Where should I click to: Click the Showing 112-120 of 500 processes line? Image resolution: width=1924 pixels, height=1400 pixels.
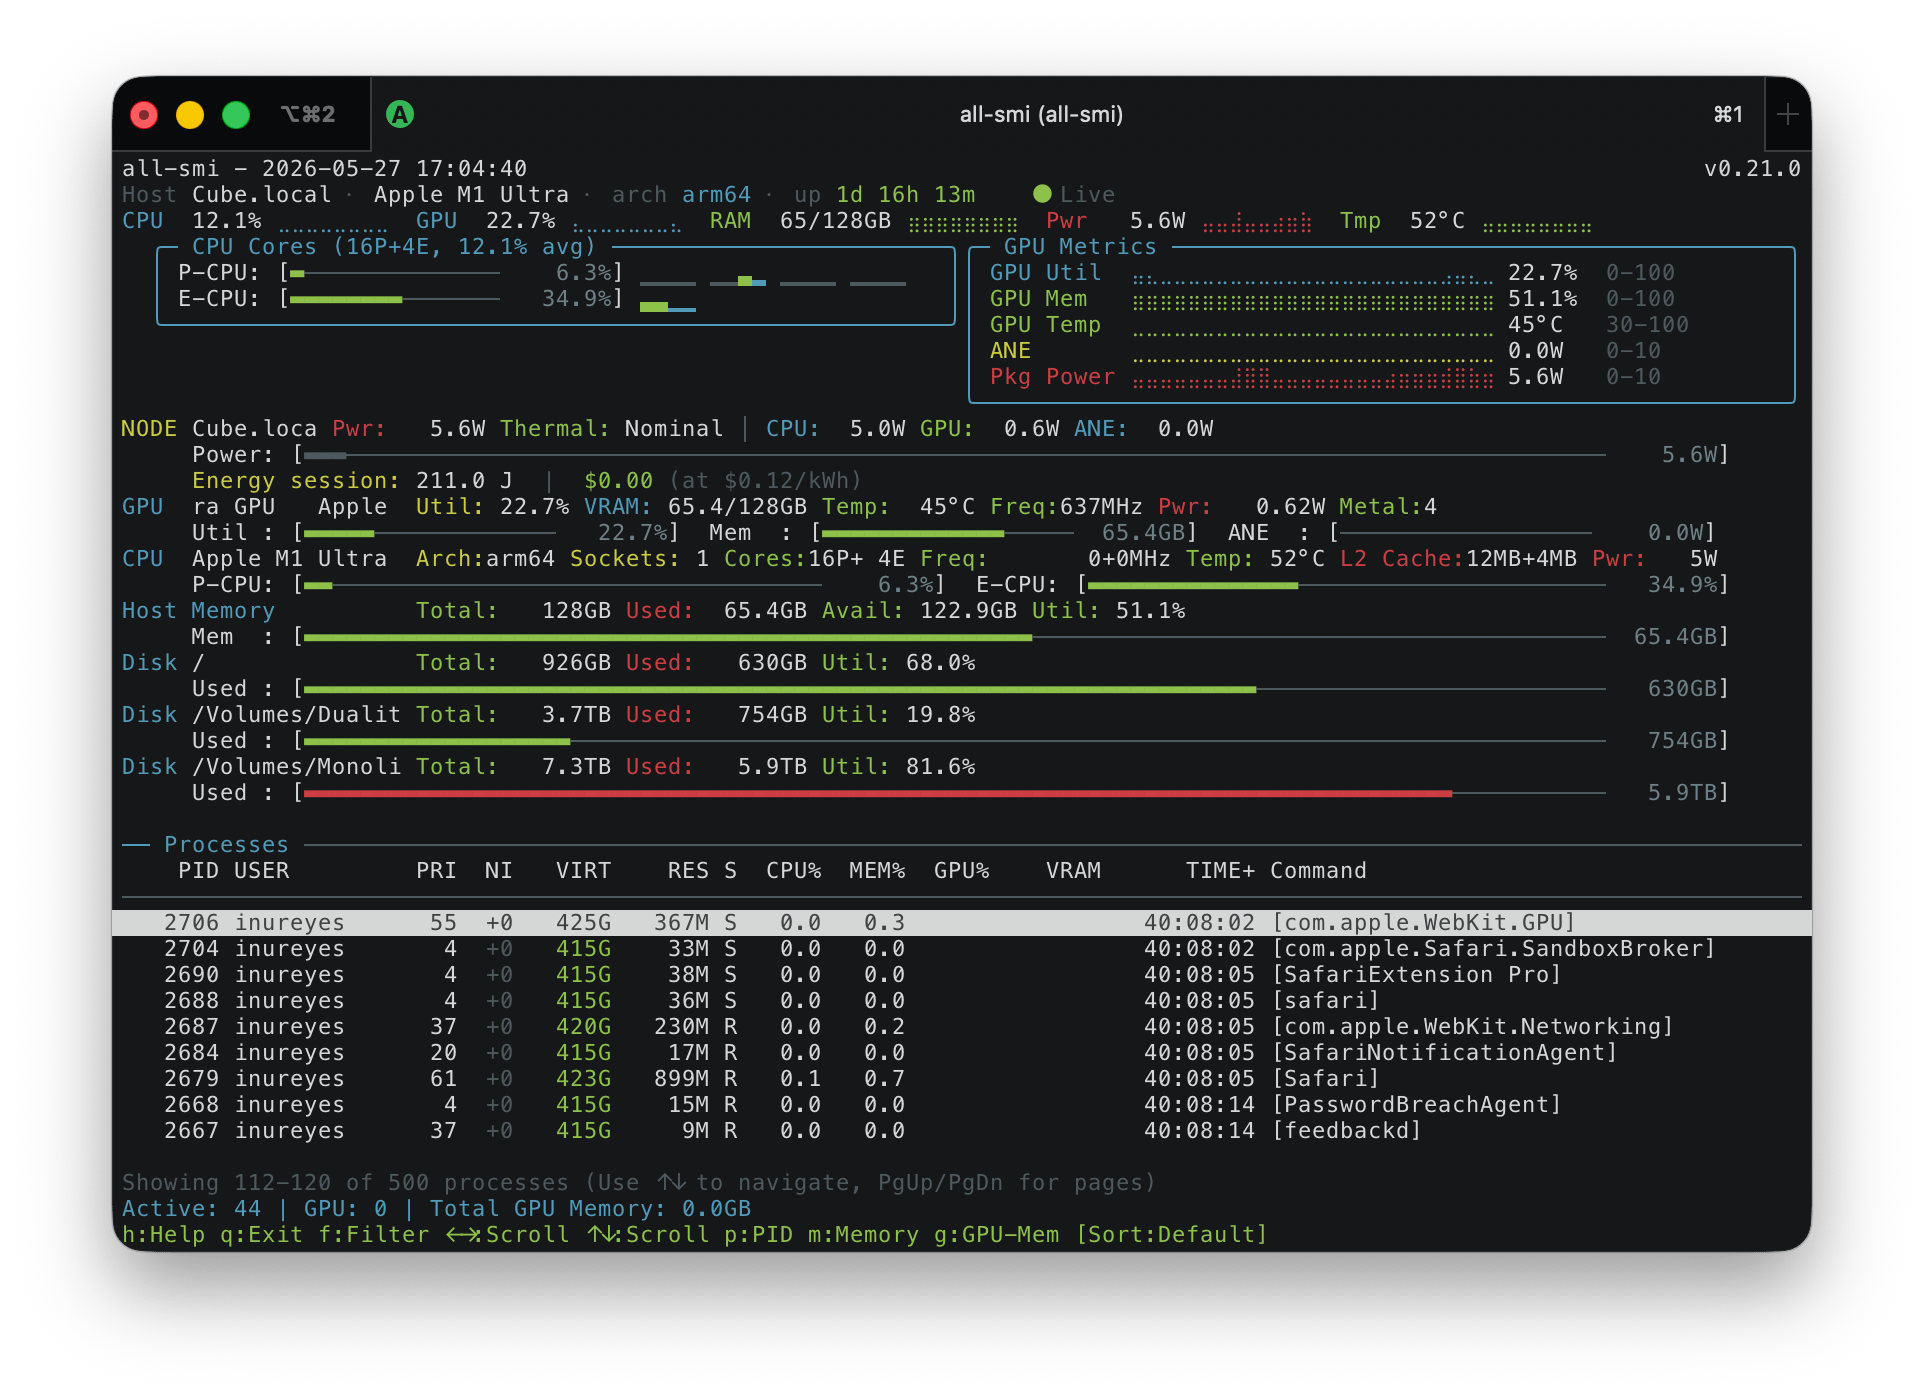click(639, 1183)
